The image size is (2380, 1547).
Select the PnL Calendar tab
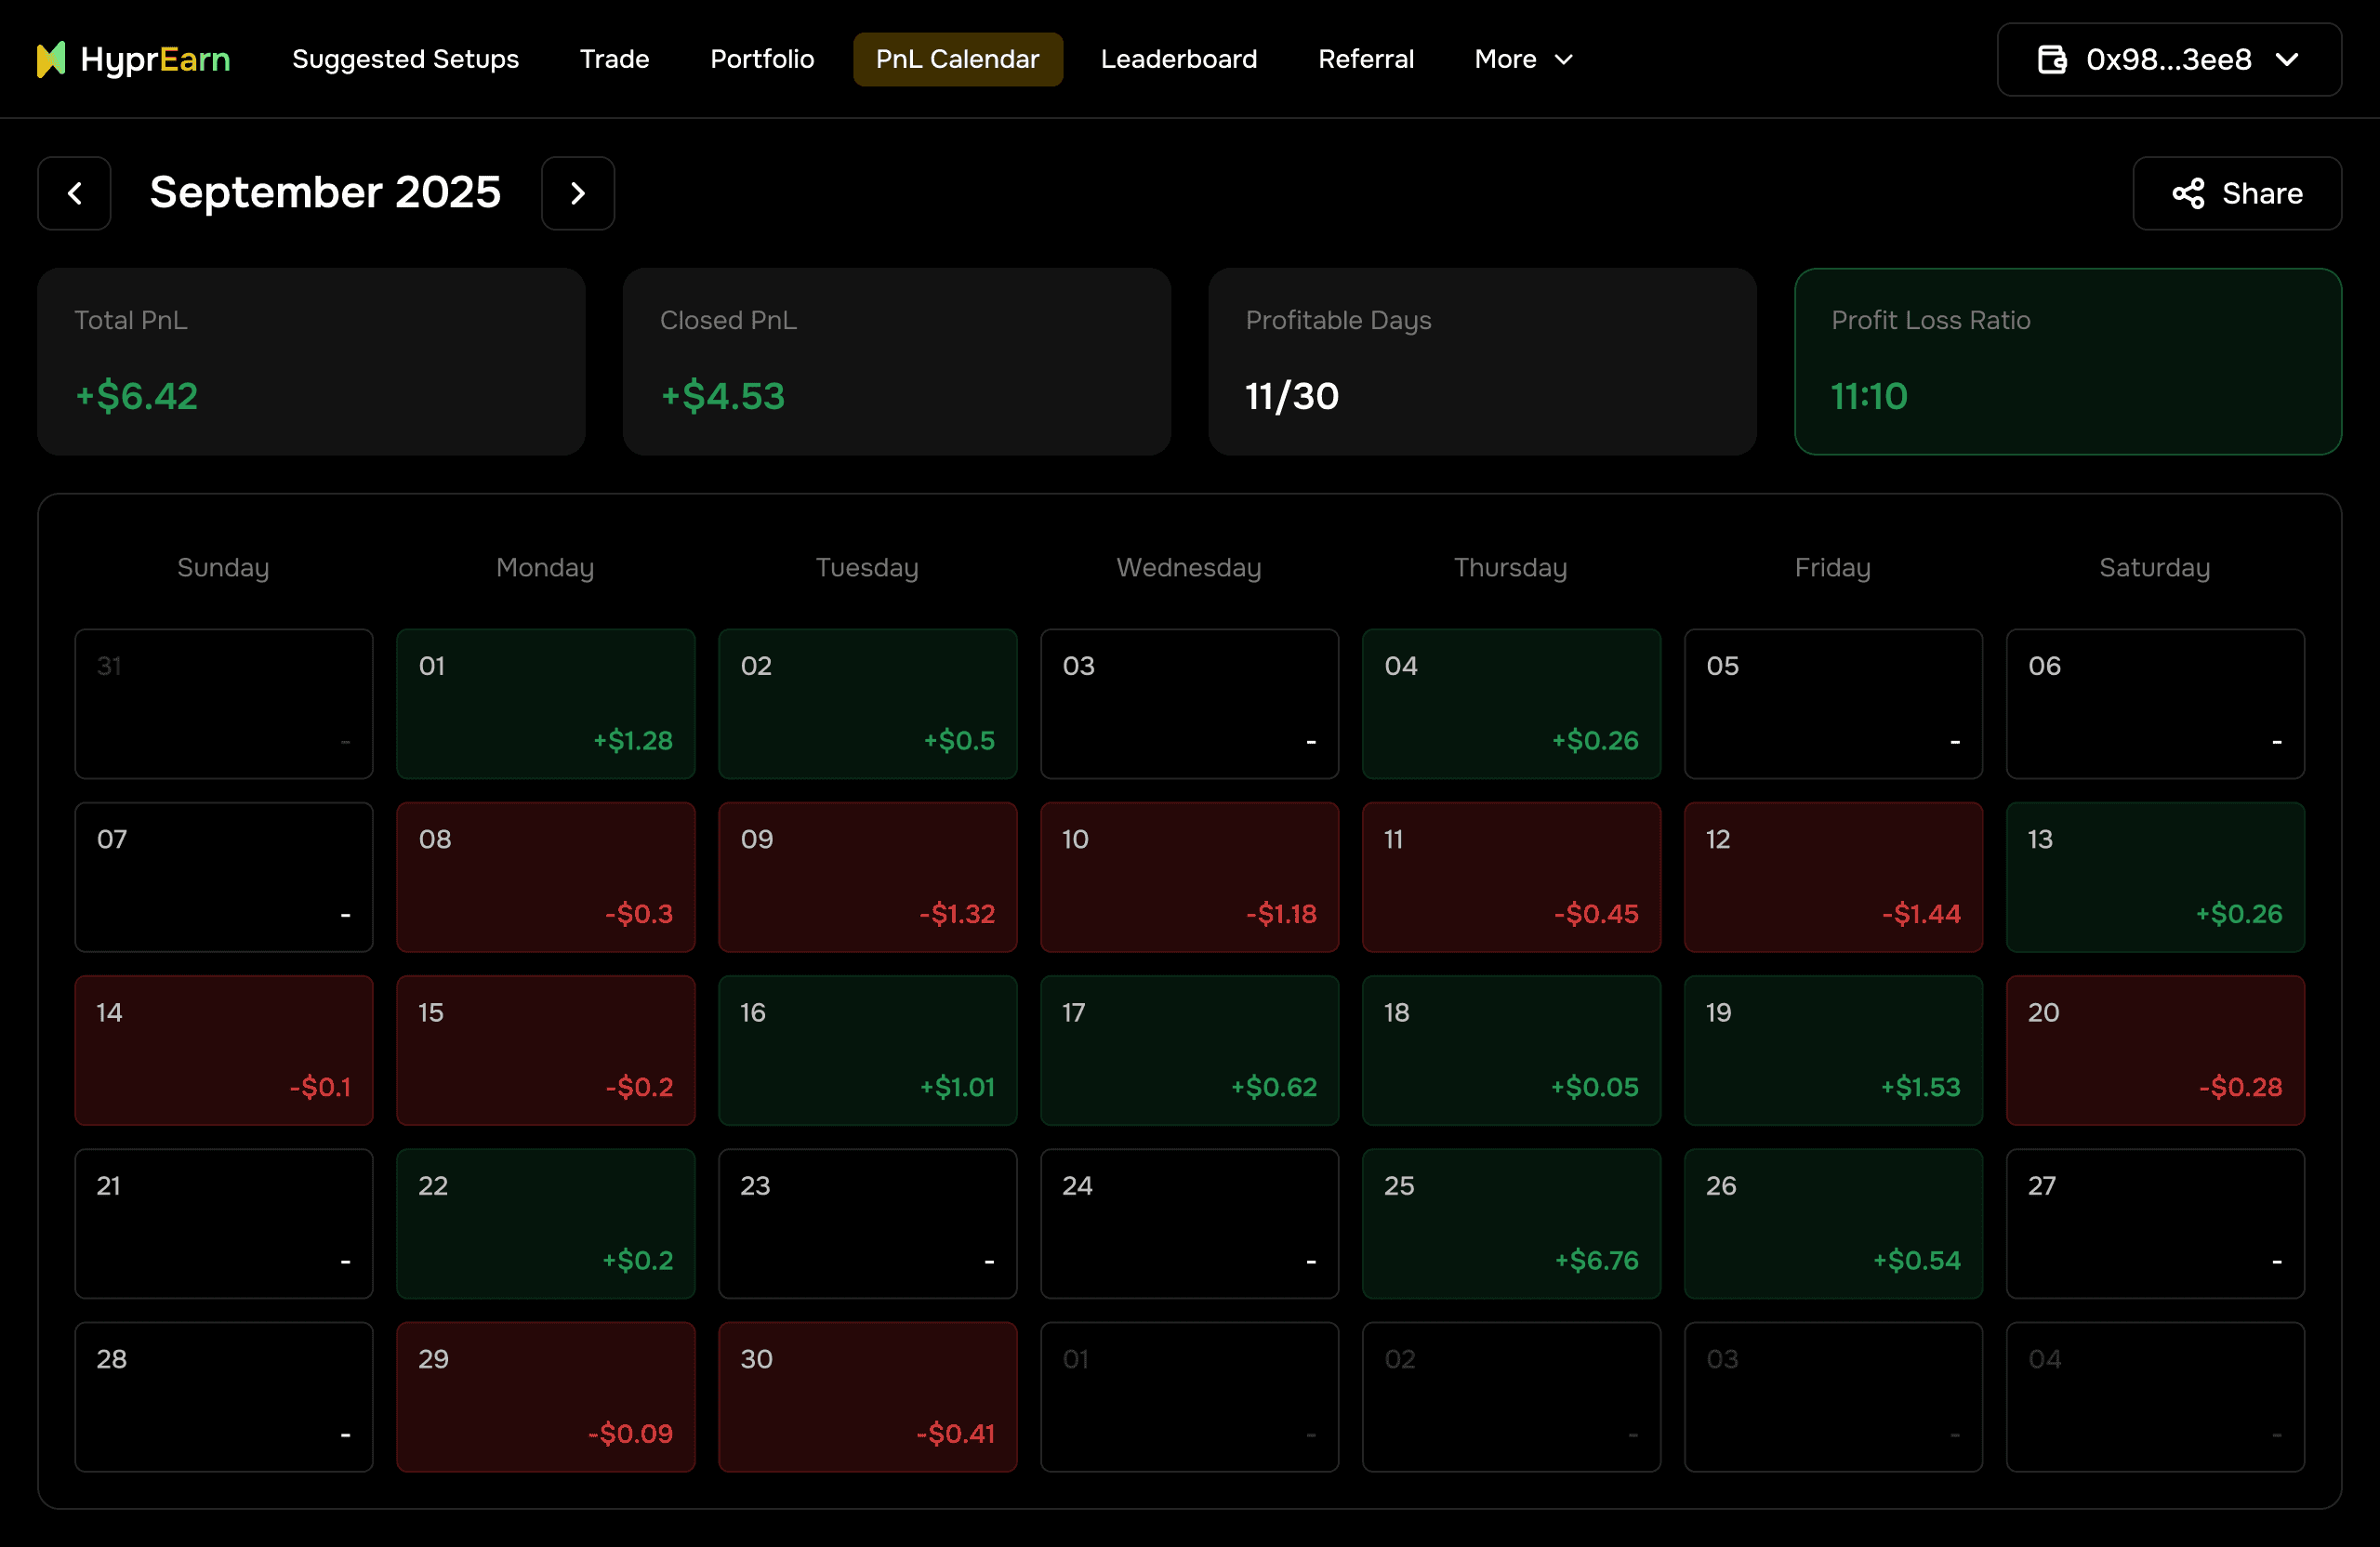click(x=957, y=59)
